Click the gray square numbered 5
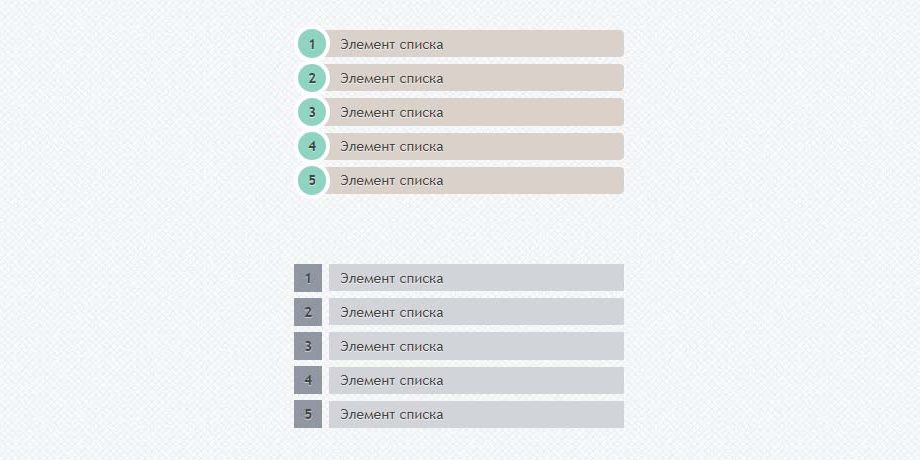This screenshot has width=920, height=460. click(308, 414)
